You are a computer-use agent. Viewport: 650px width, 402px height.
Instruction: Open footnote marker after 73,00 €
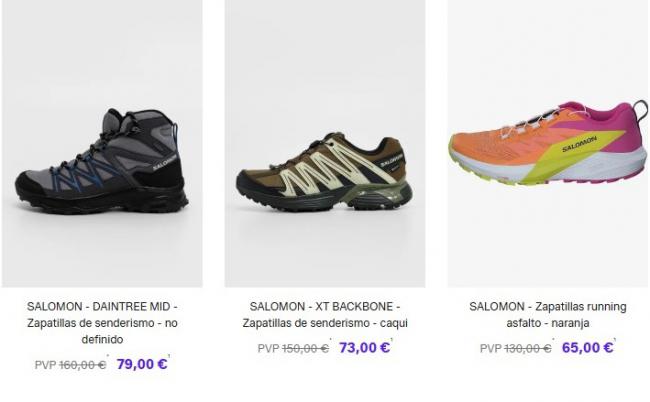click(392, 339)
